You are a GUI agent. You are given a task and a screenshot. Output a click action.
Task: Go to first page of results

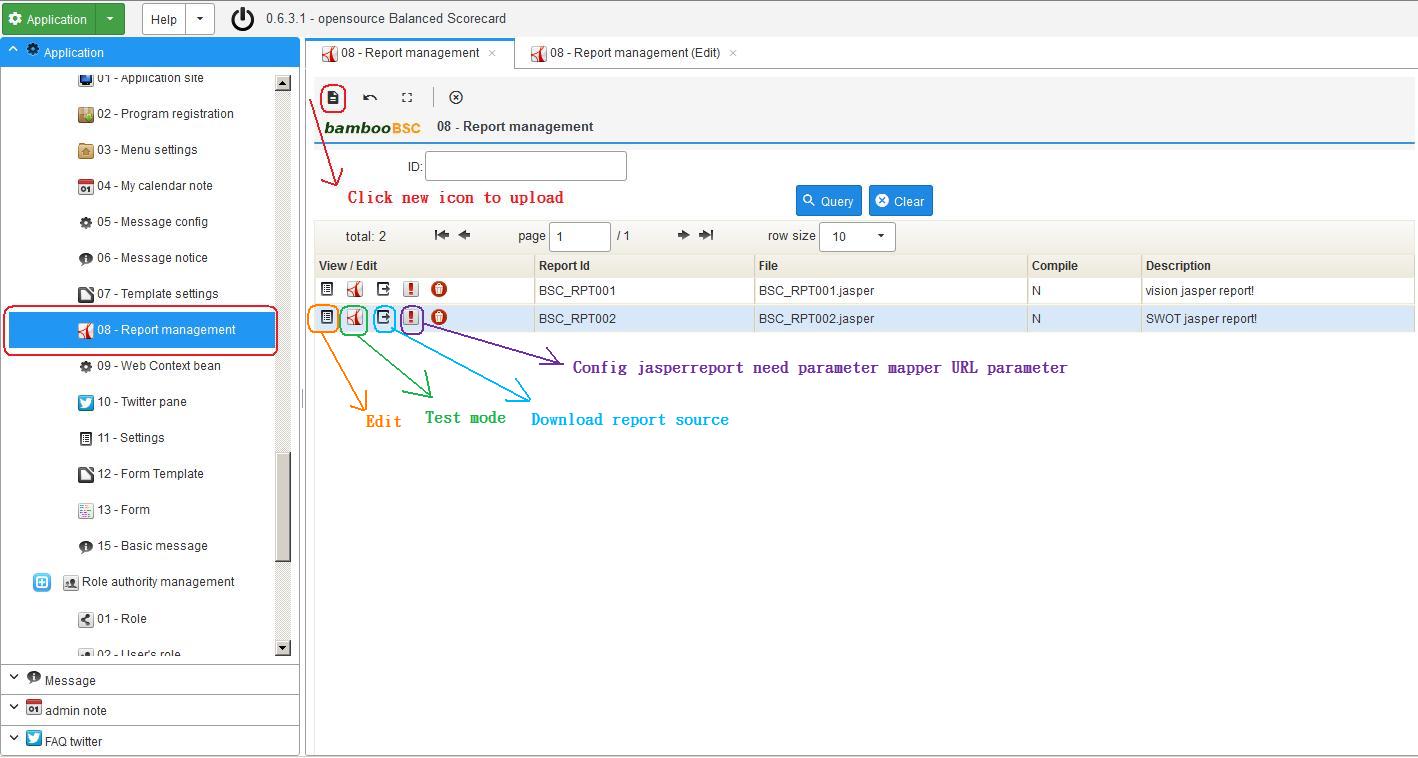tap(442, 235)
